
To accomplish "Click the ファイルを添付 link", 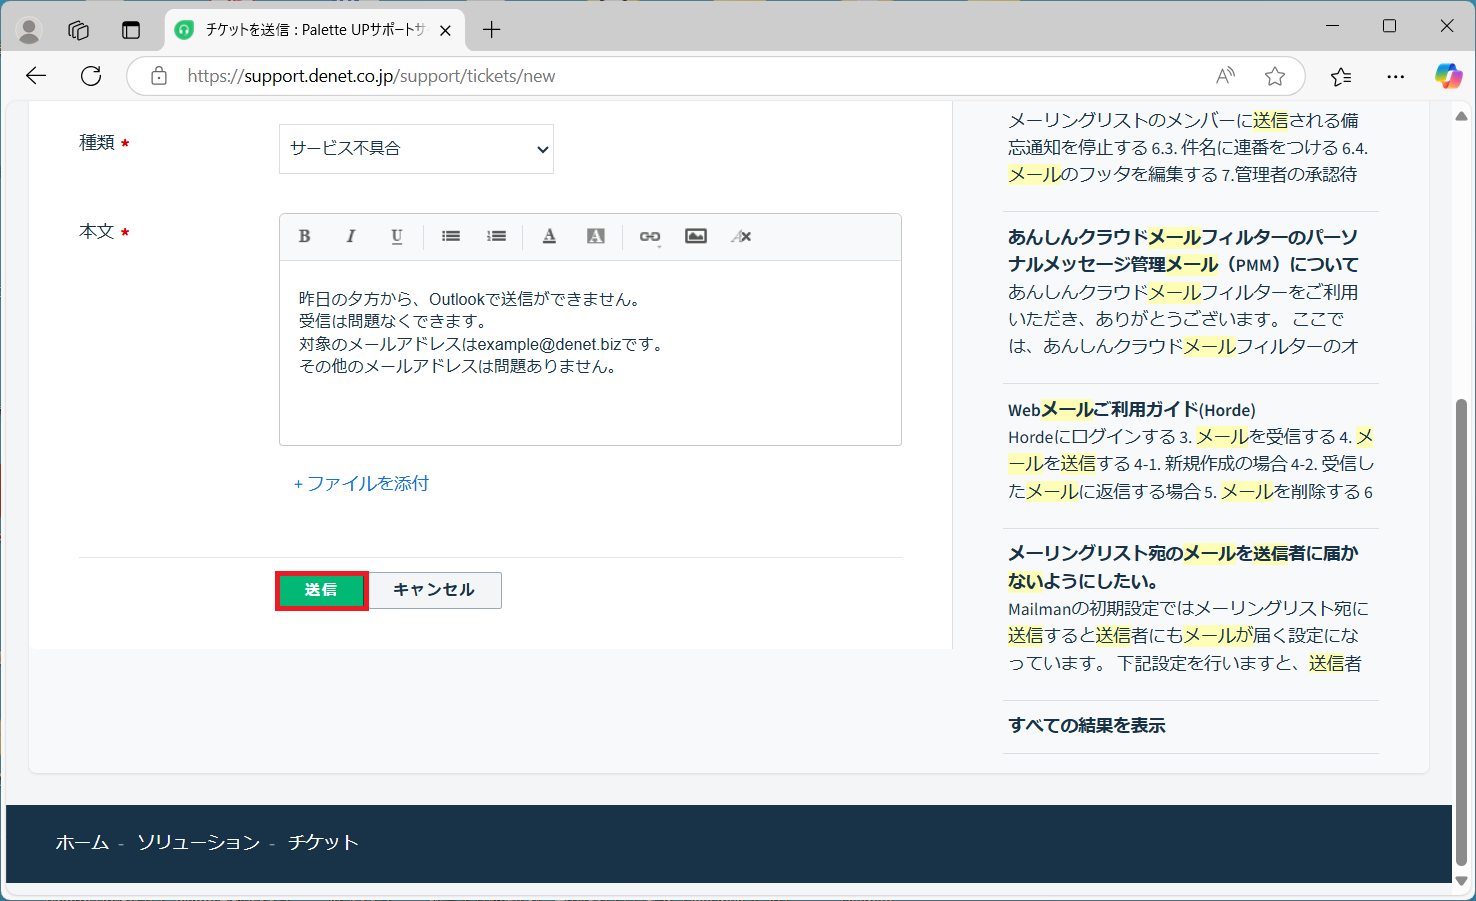I will point(361,484).
